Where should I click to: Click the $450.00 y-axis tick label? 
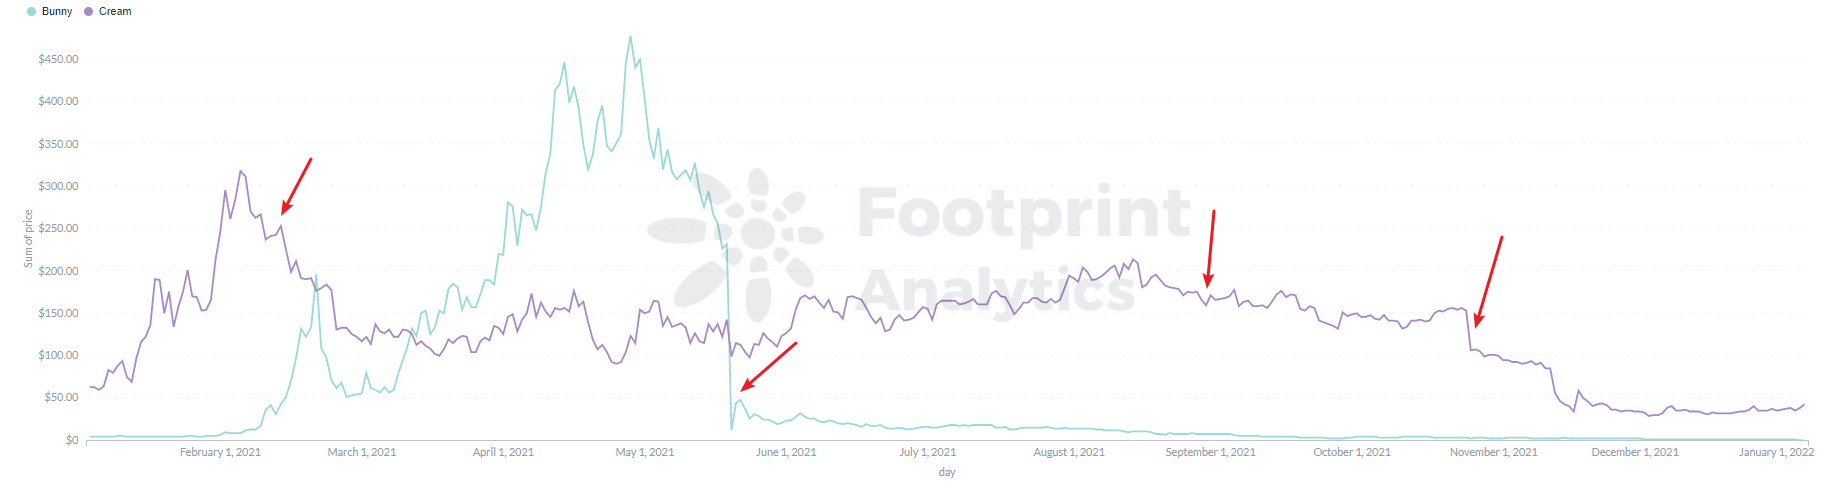pos(58,59)
